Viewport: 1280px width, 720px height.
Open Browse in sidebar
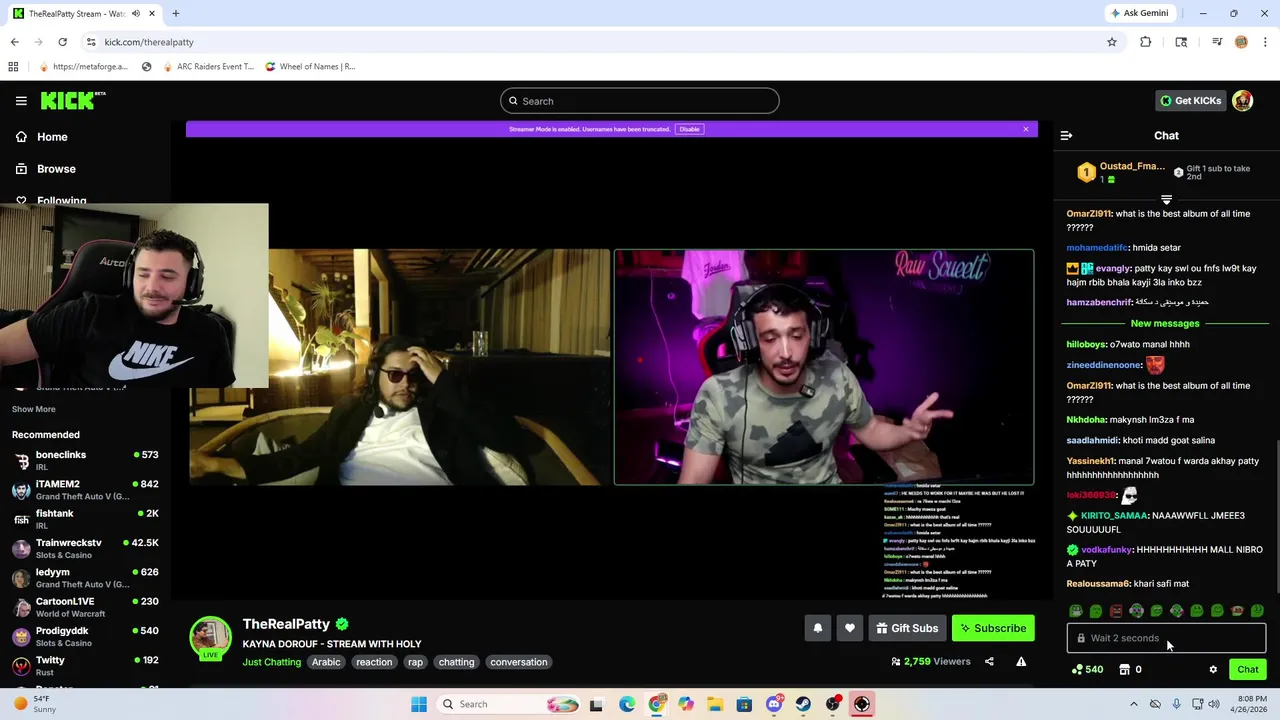(x=56, y=169)
